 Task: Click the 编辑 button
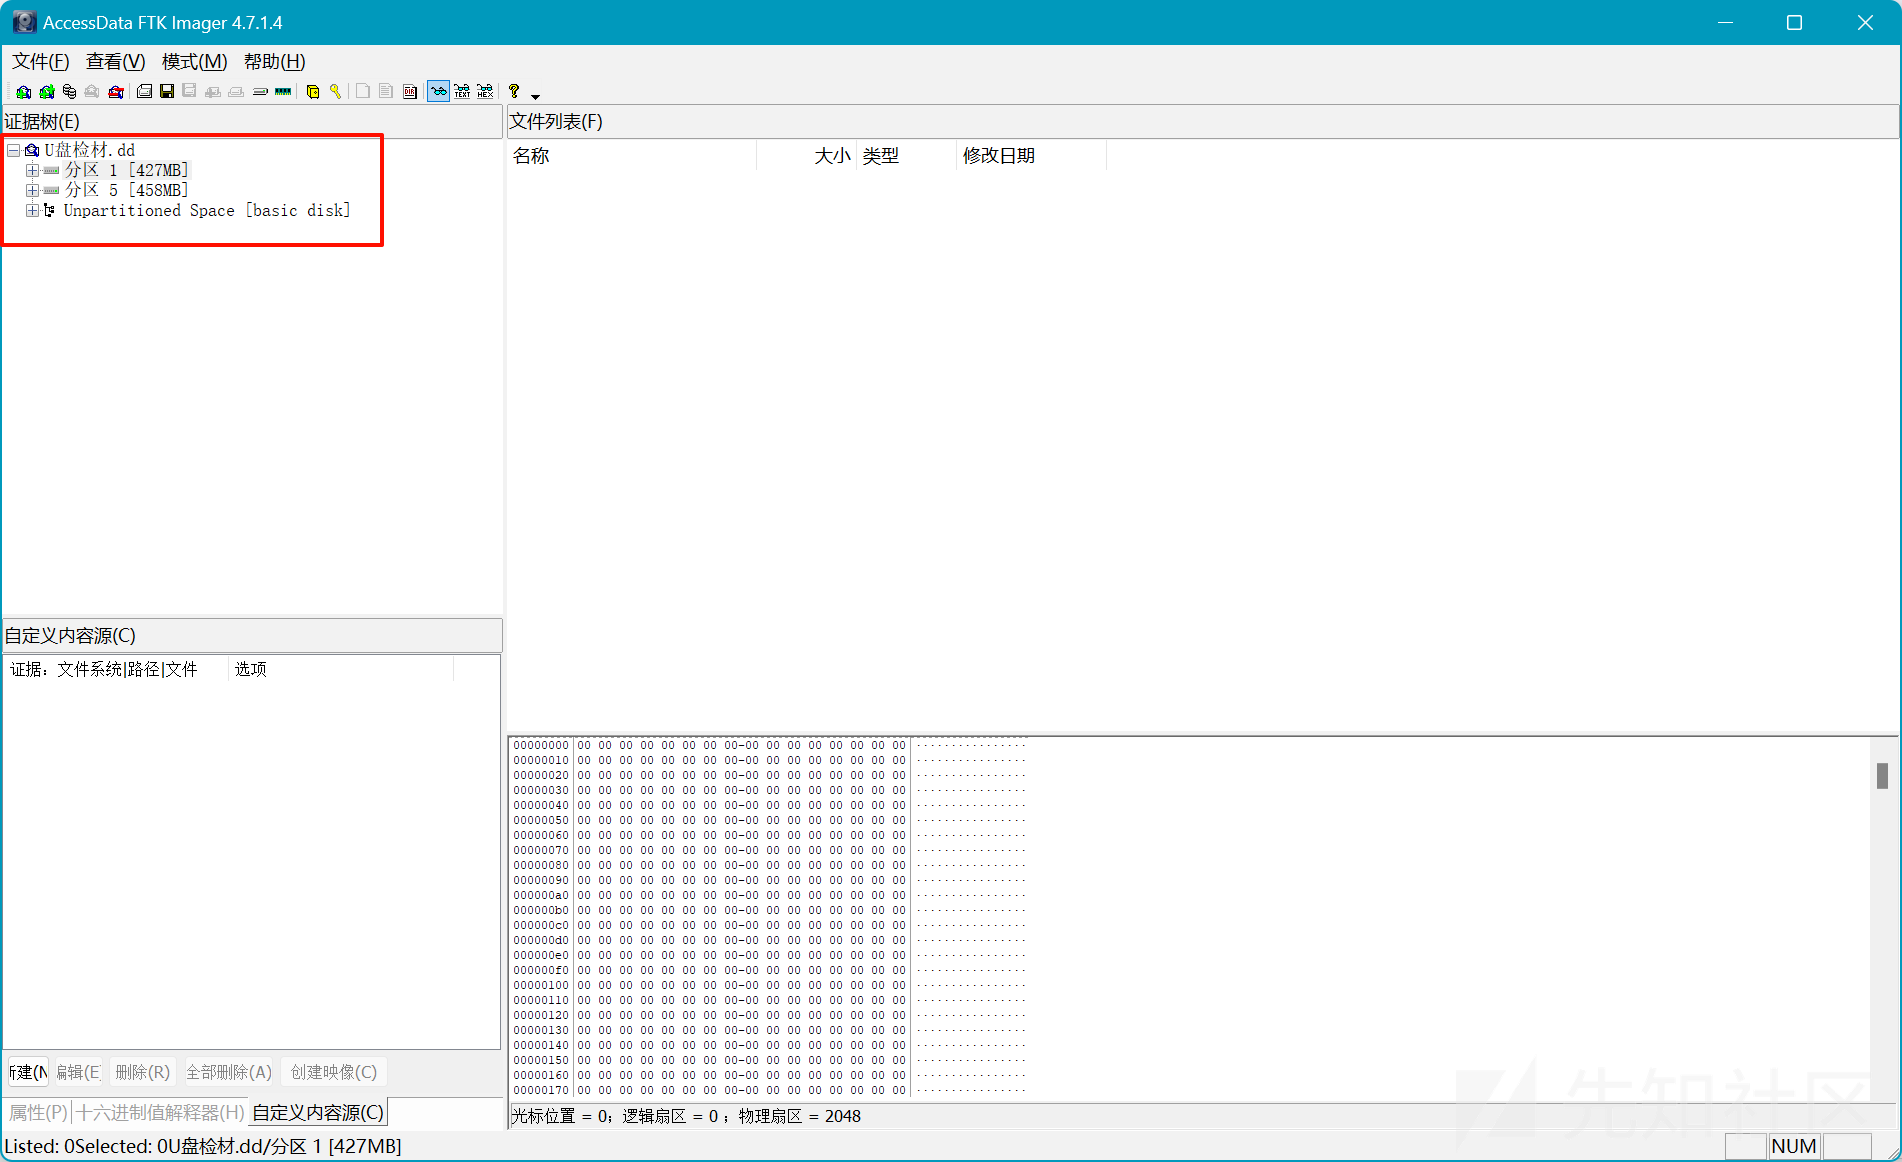coord(78,1072)
